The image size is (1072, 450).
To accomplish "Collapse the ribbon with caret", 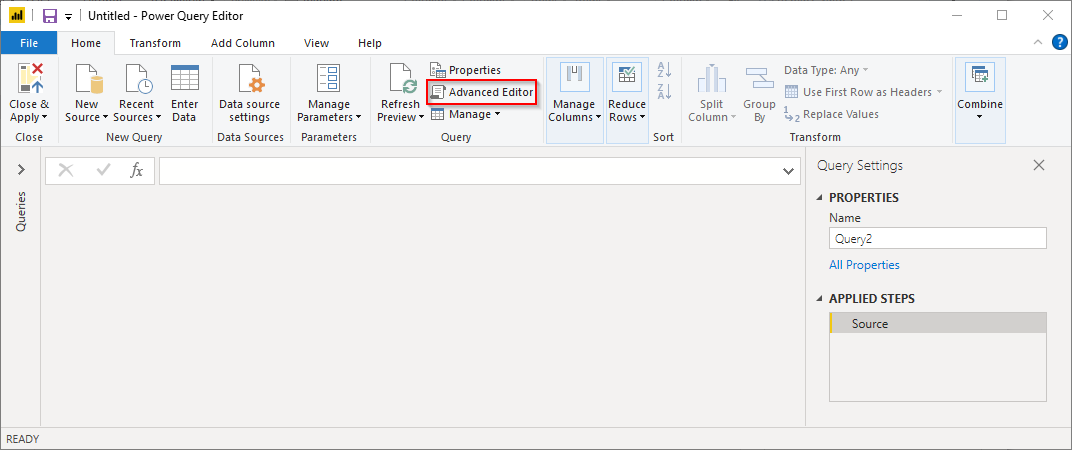I will click(1038, 42).
